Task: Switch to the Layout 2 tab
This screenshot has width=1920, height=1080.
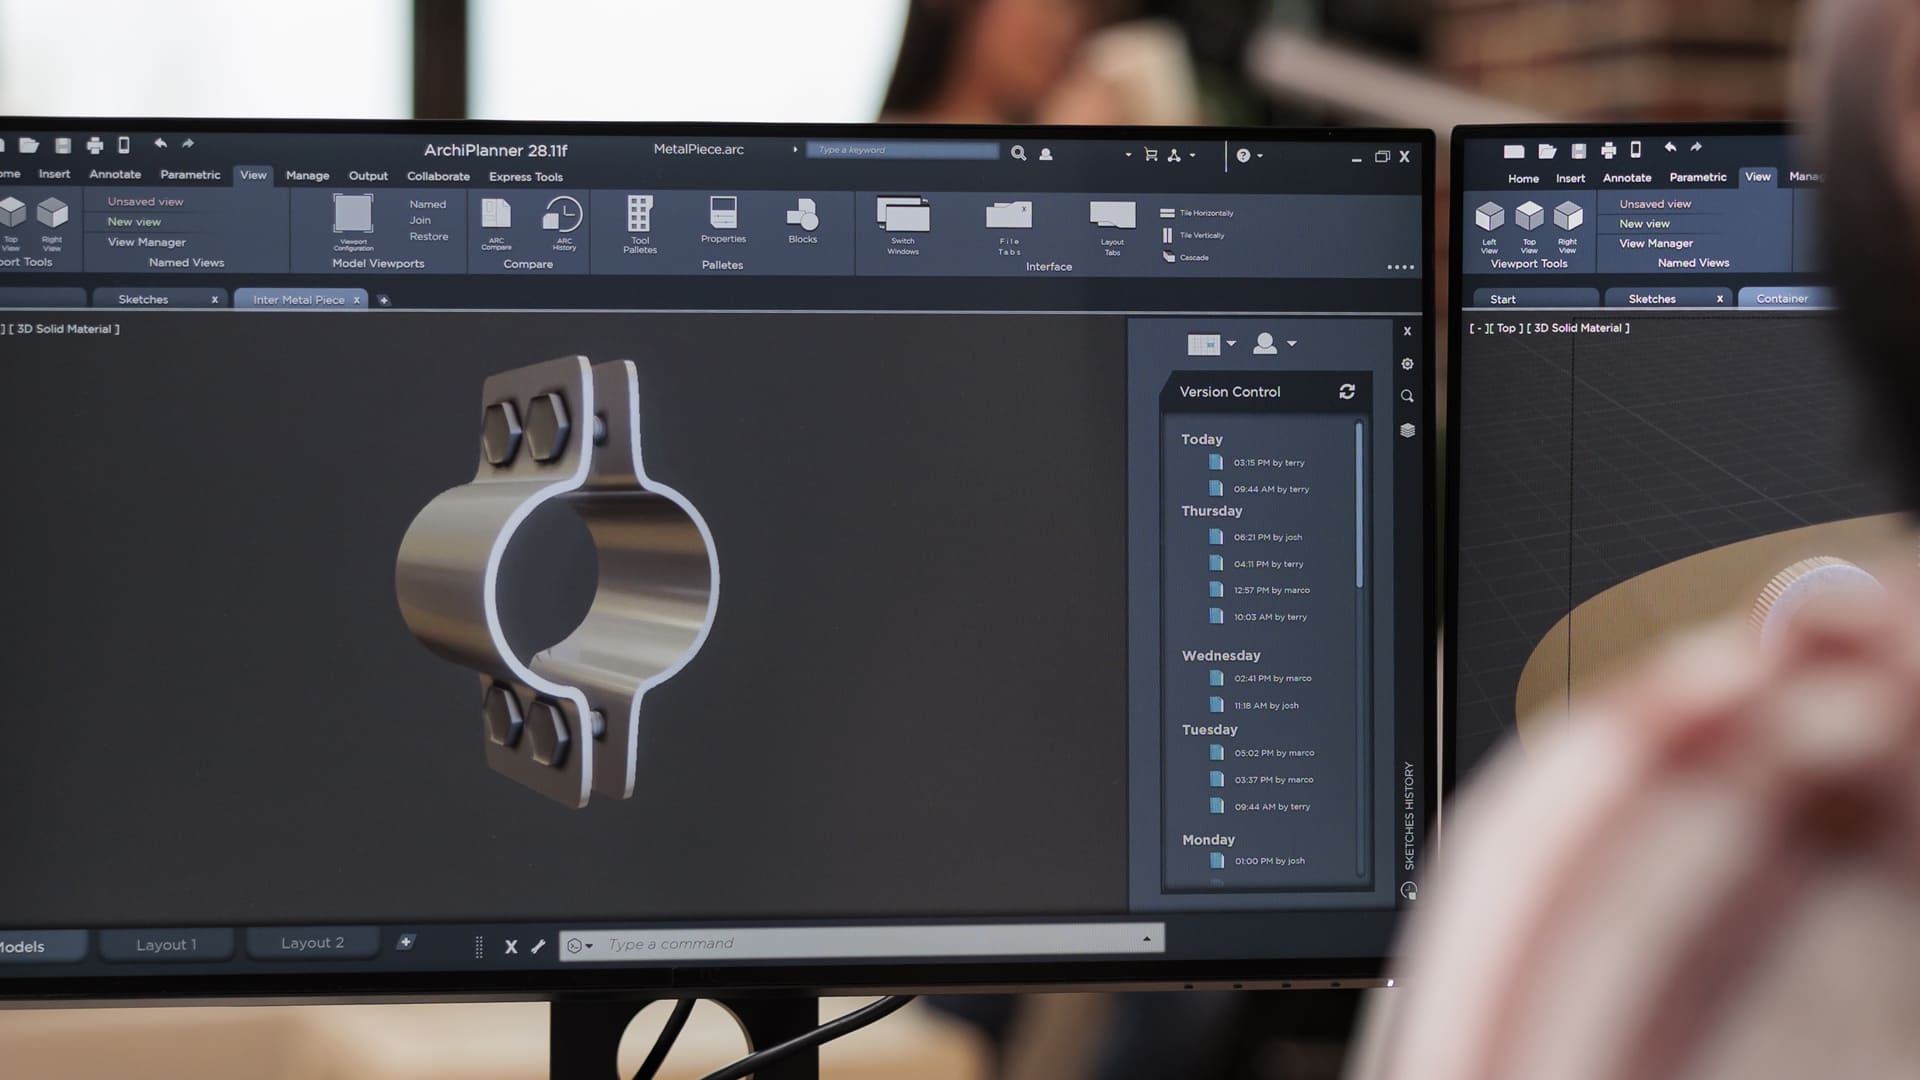Action: tap(312, 943)
